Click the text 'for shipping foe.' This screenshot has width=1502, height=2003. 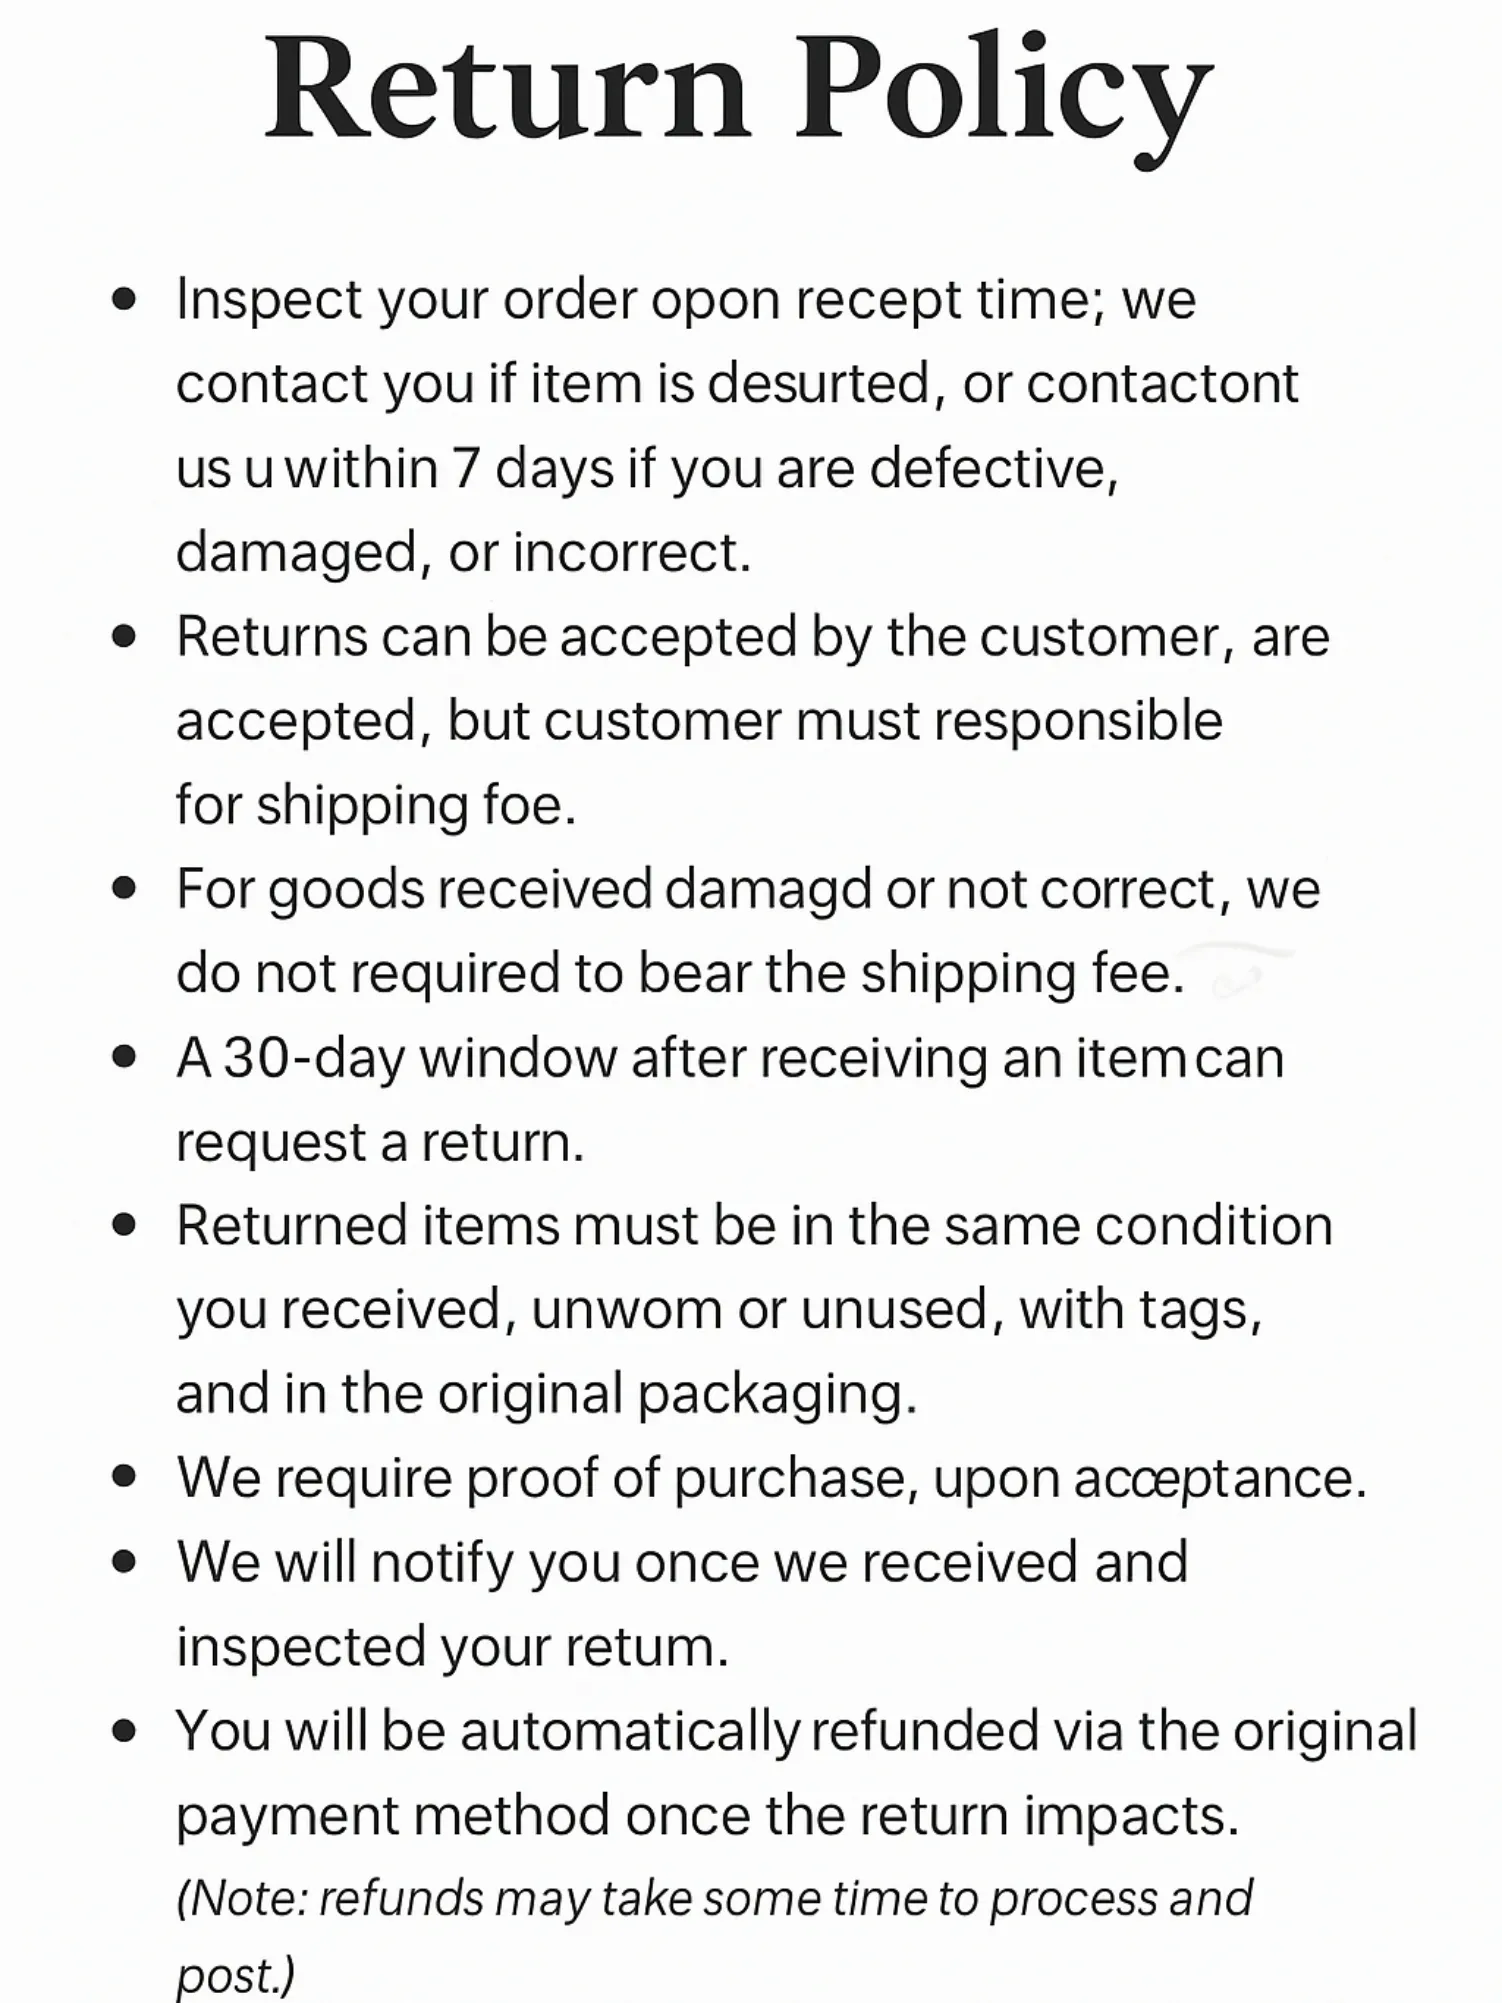pos(376,806)
